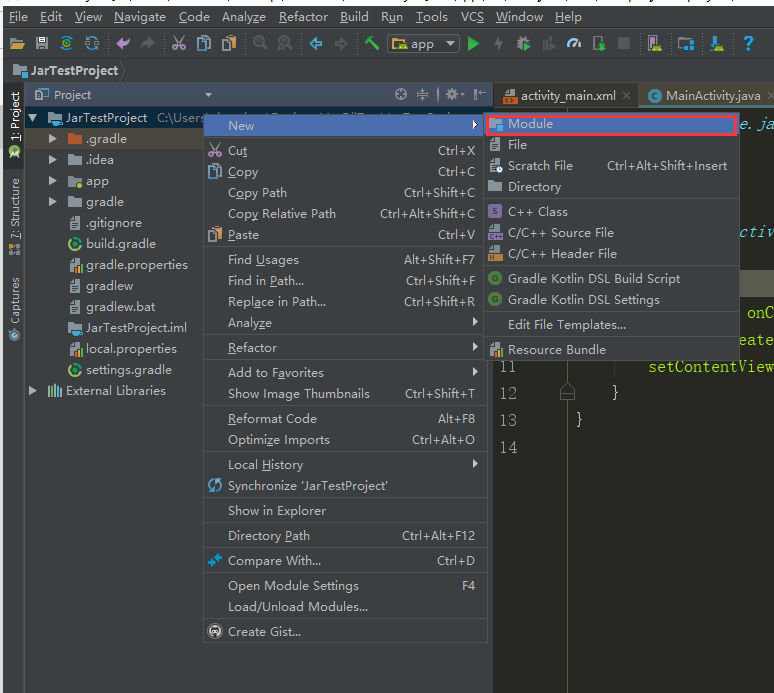Expand External Libraries node

tap(33, 390)
